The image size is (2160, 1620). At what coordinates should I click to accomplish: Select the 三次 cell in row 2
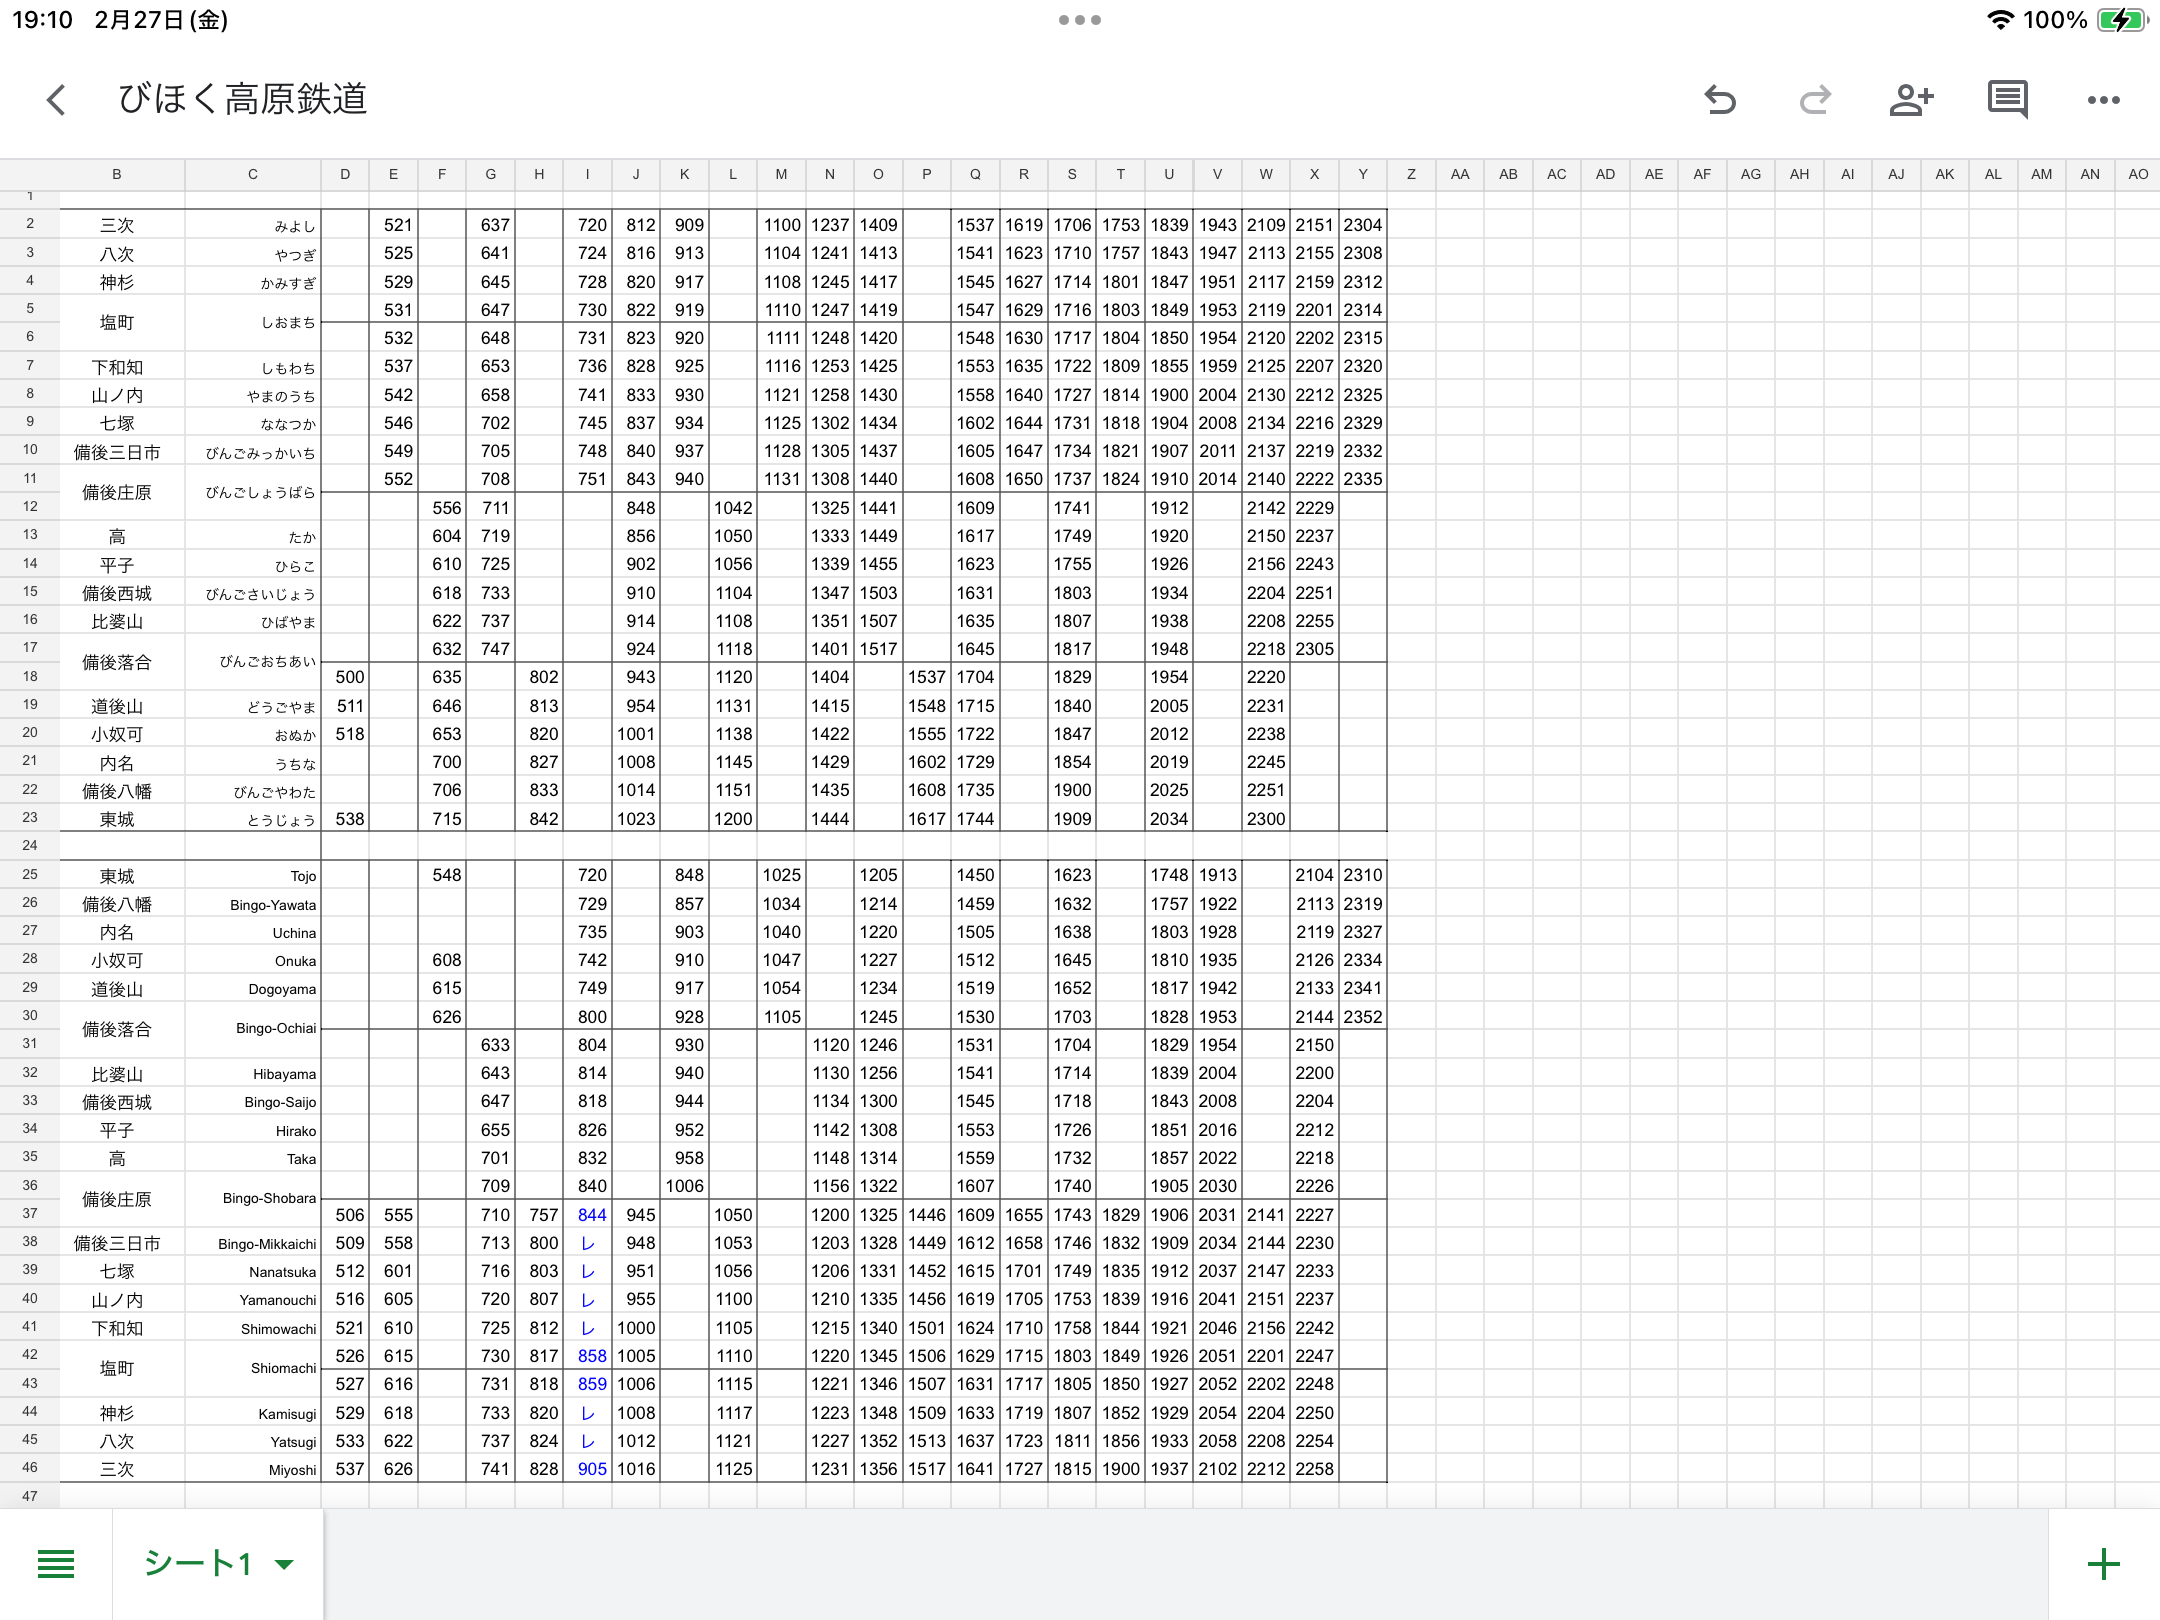tap(117, 225)
